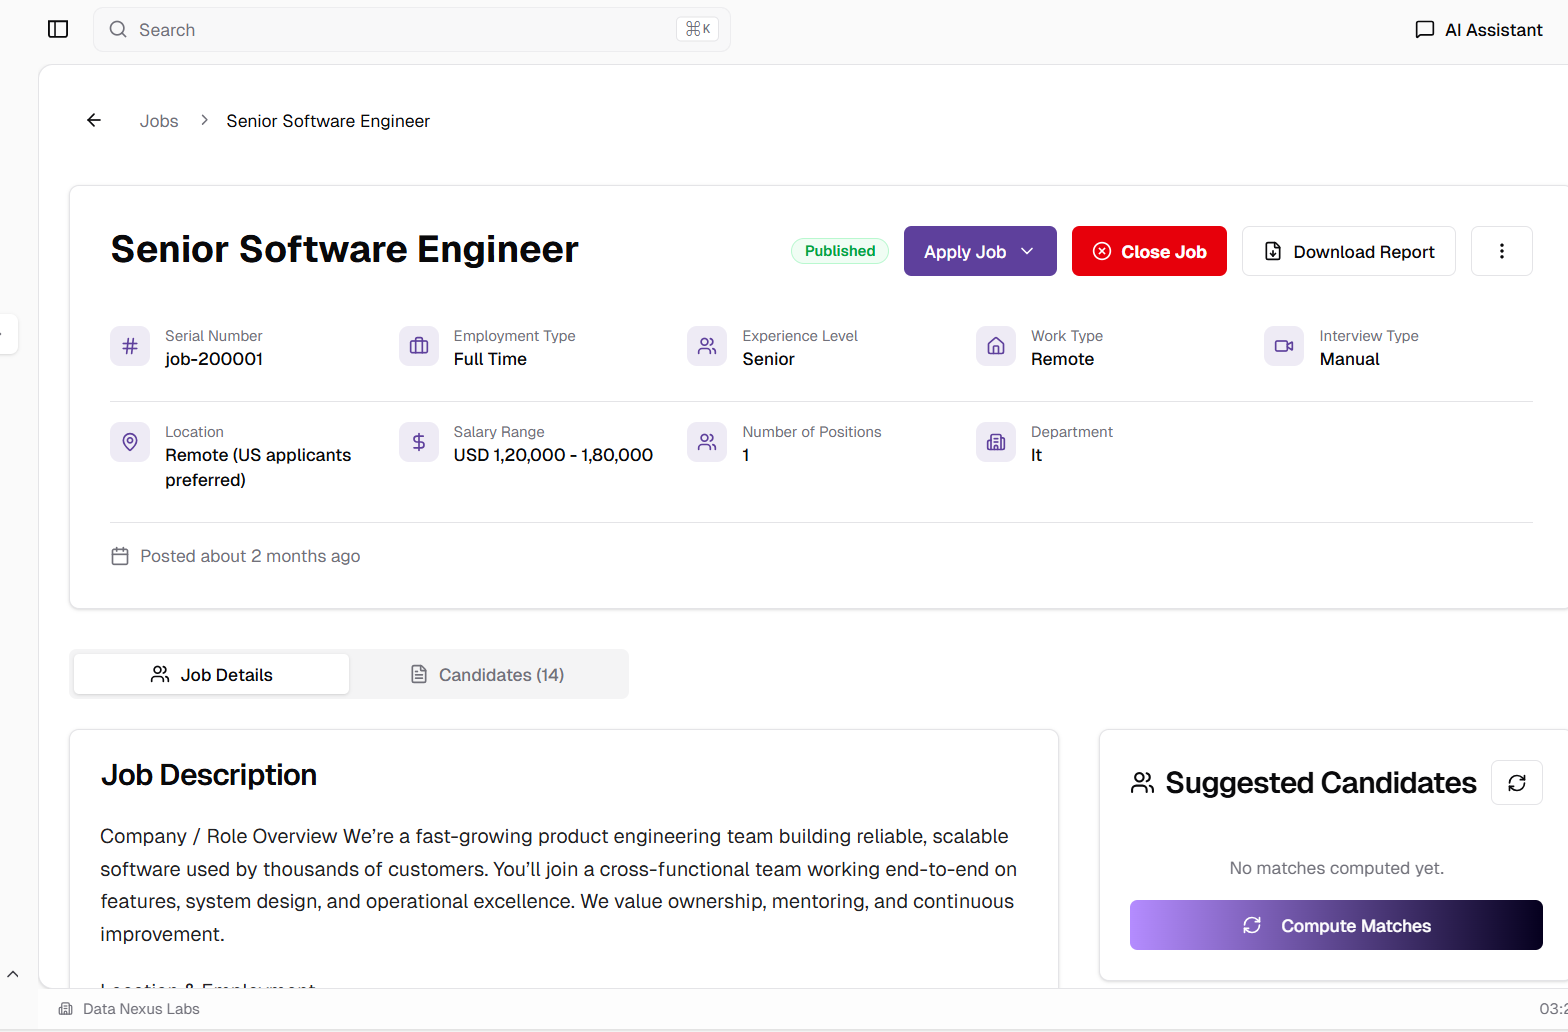Switch to the Candidates (14) tab

click(x=488, y=675)
